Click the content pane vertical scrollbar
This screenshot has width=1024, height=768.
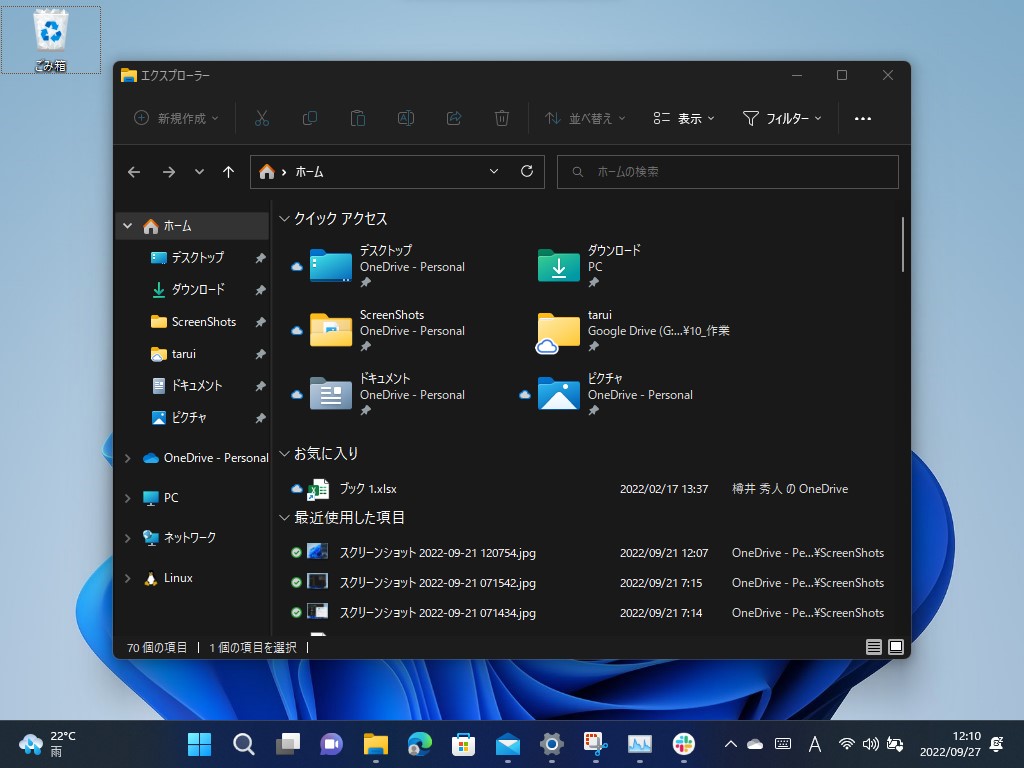[x=903, y=244]
